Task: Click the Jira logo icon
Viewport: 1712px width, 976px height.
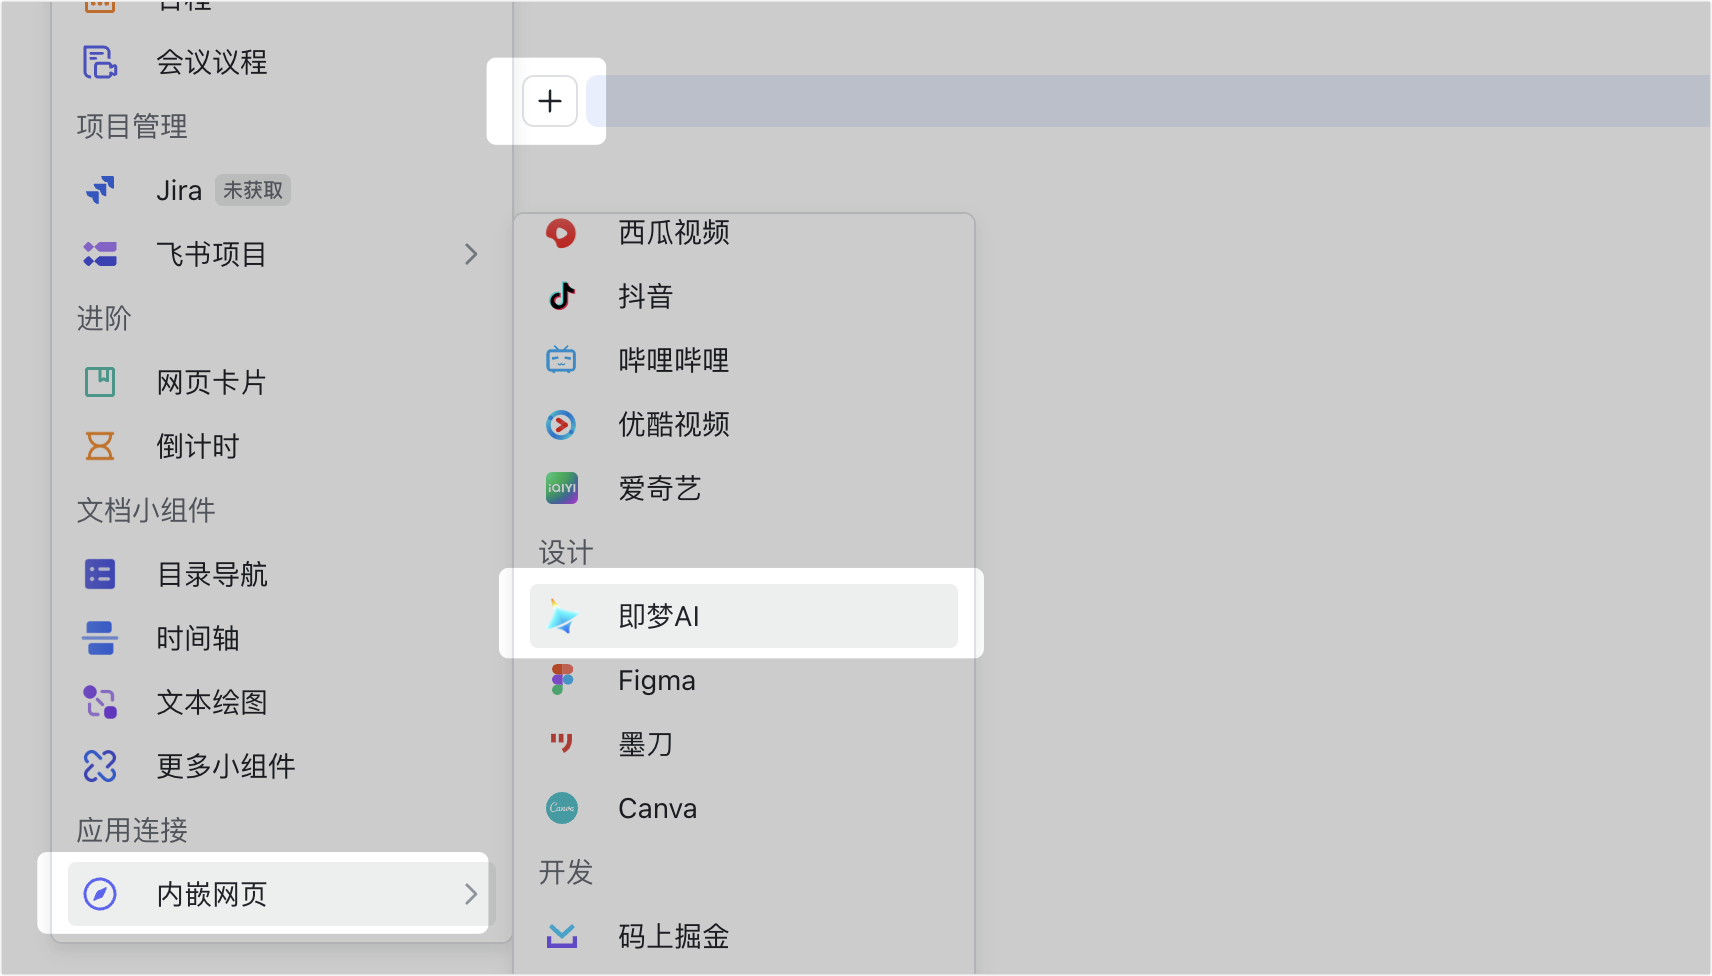Action: click(100, 190)
